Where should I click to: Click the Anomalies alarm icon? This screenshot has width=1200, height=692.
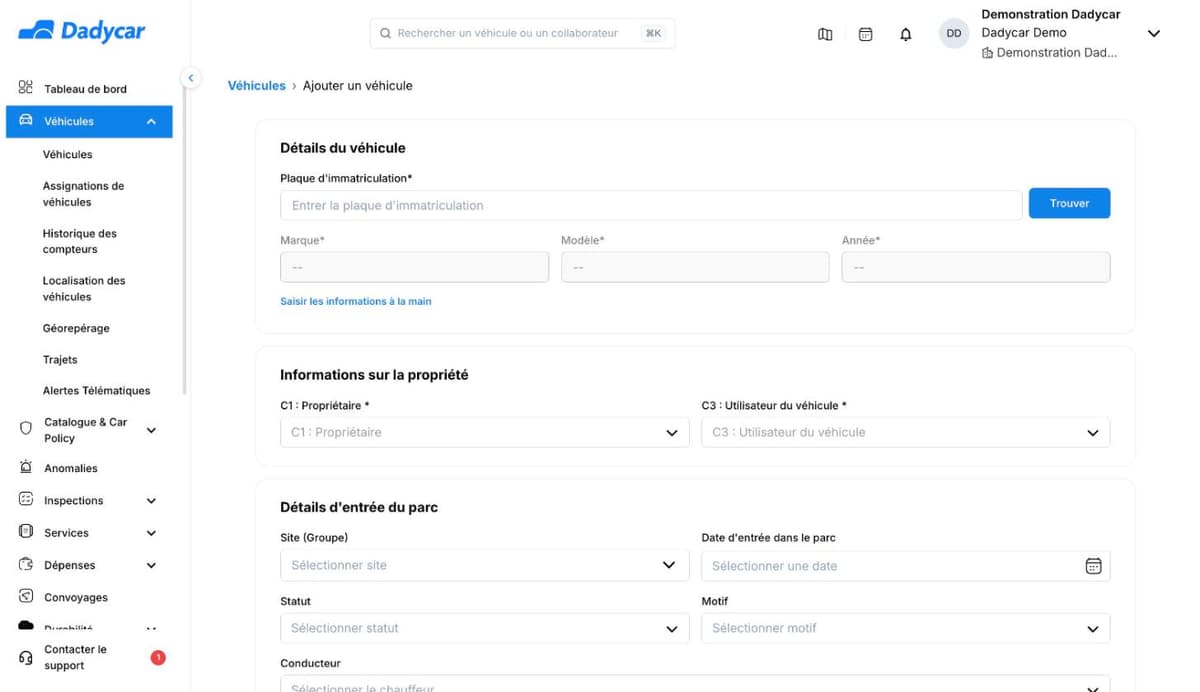click(26, 467)
